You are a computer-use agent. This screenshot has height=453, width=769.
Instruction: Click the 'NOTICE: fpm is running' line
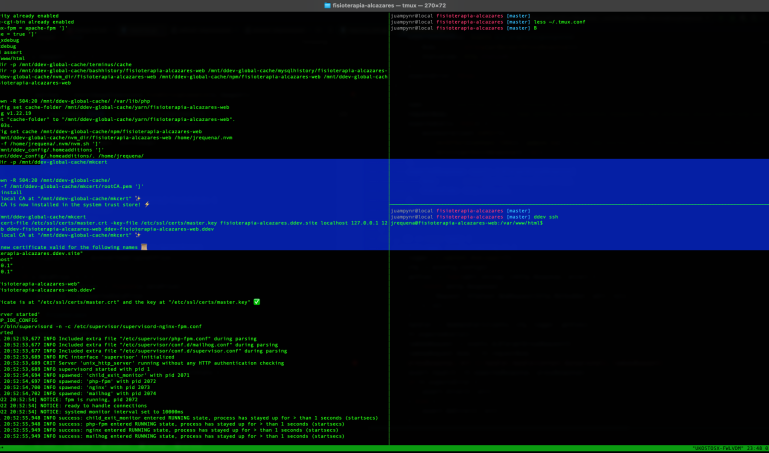pyautogui.click(x=69, y=400)
